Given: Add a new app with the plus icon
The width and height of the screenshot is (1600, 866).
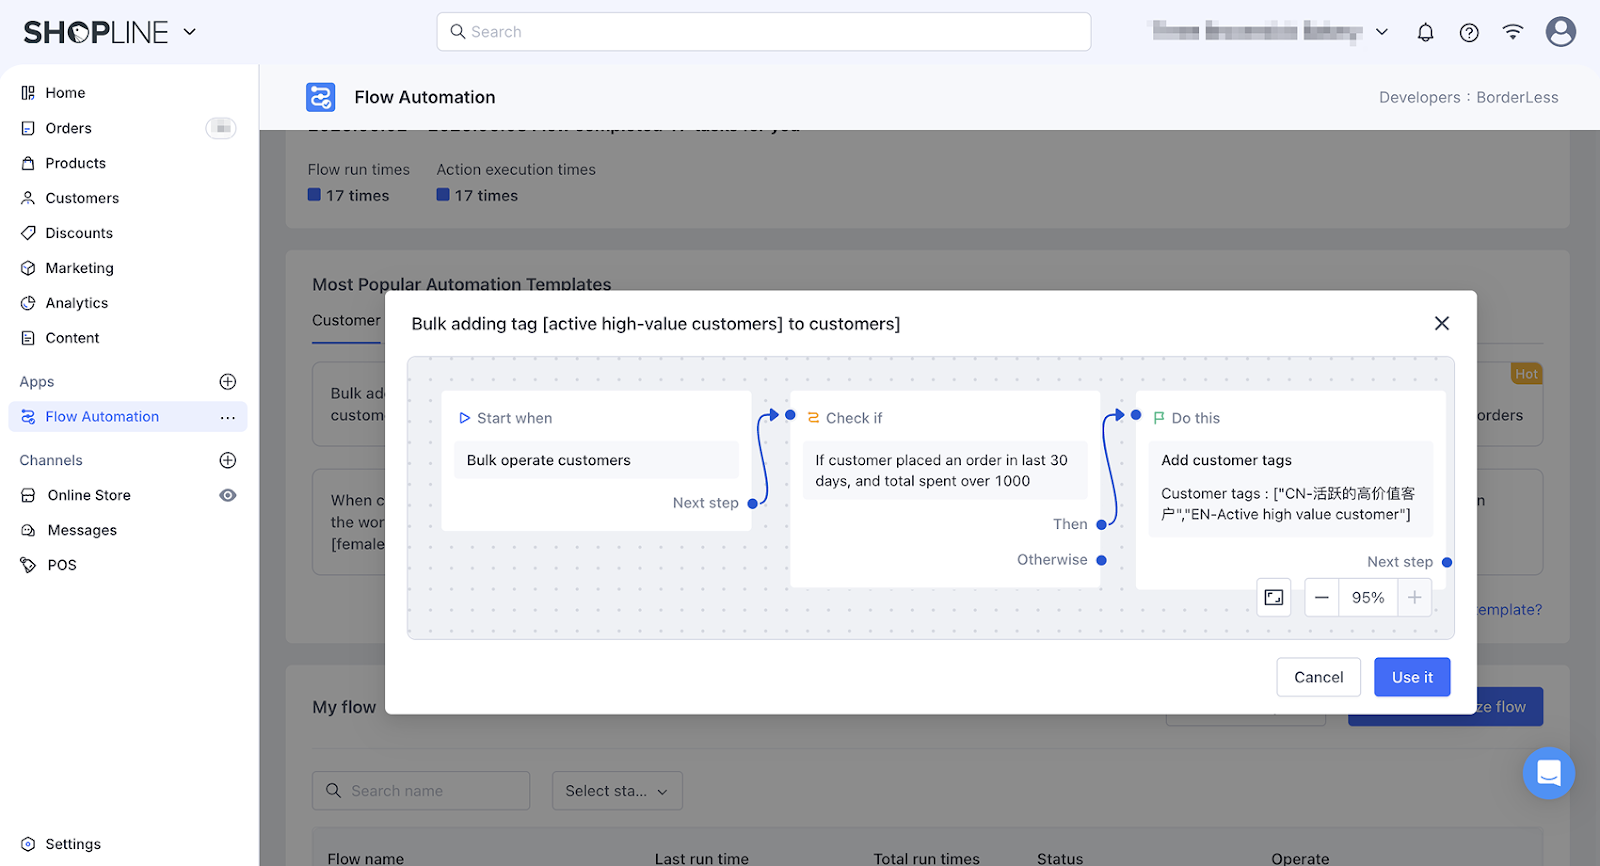Looking at the screenshot, I should 228,382.
